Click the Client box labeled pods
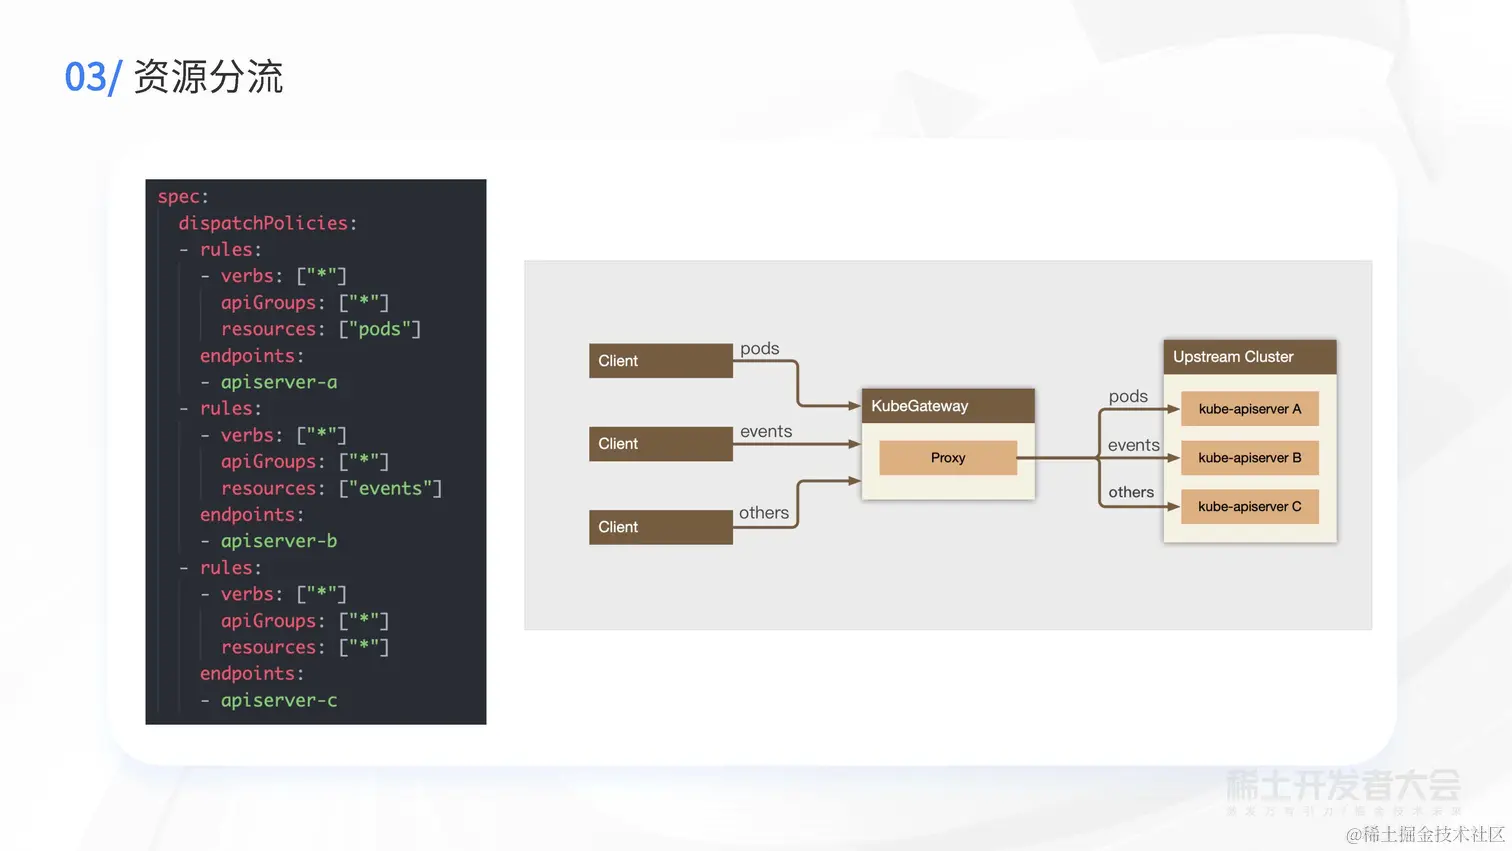This screenshot has height=851, width=1512. (661, 361)
